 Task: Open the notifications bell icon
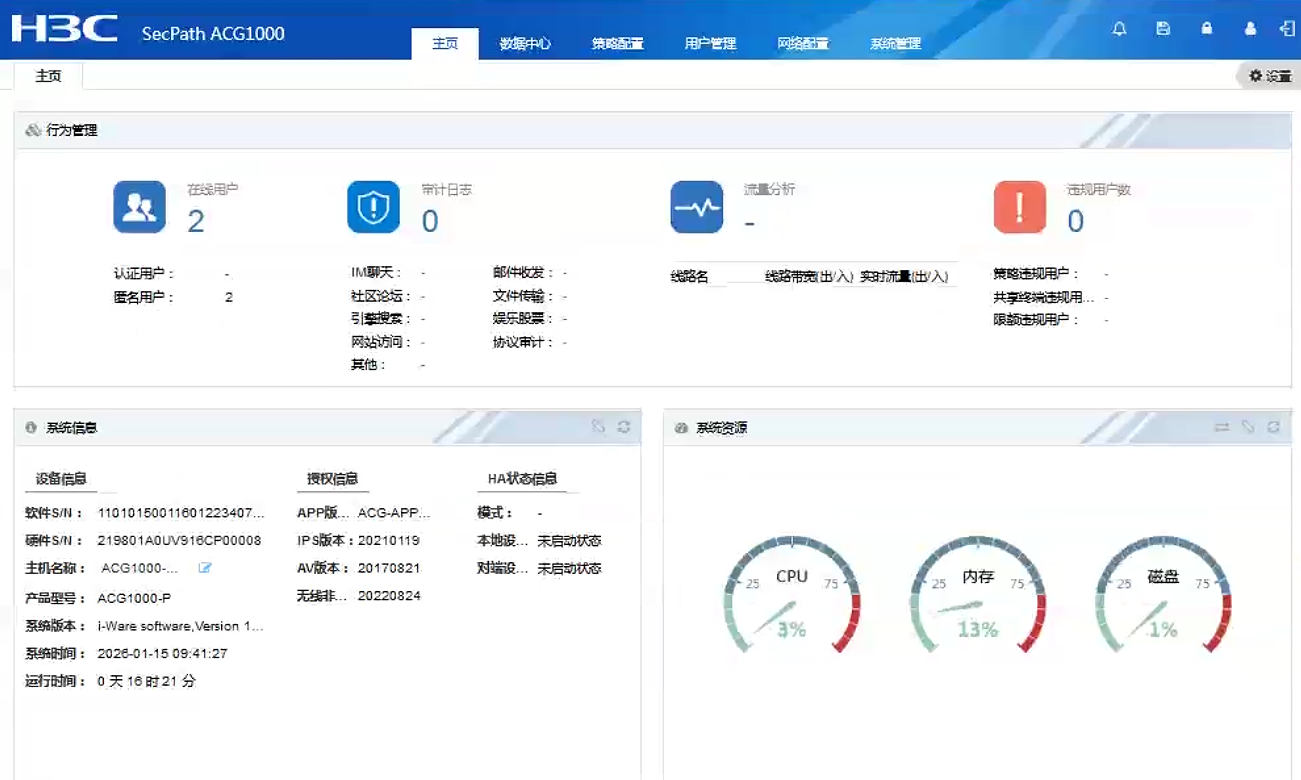1119,29
